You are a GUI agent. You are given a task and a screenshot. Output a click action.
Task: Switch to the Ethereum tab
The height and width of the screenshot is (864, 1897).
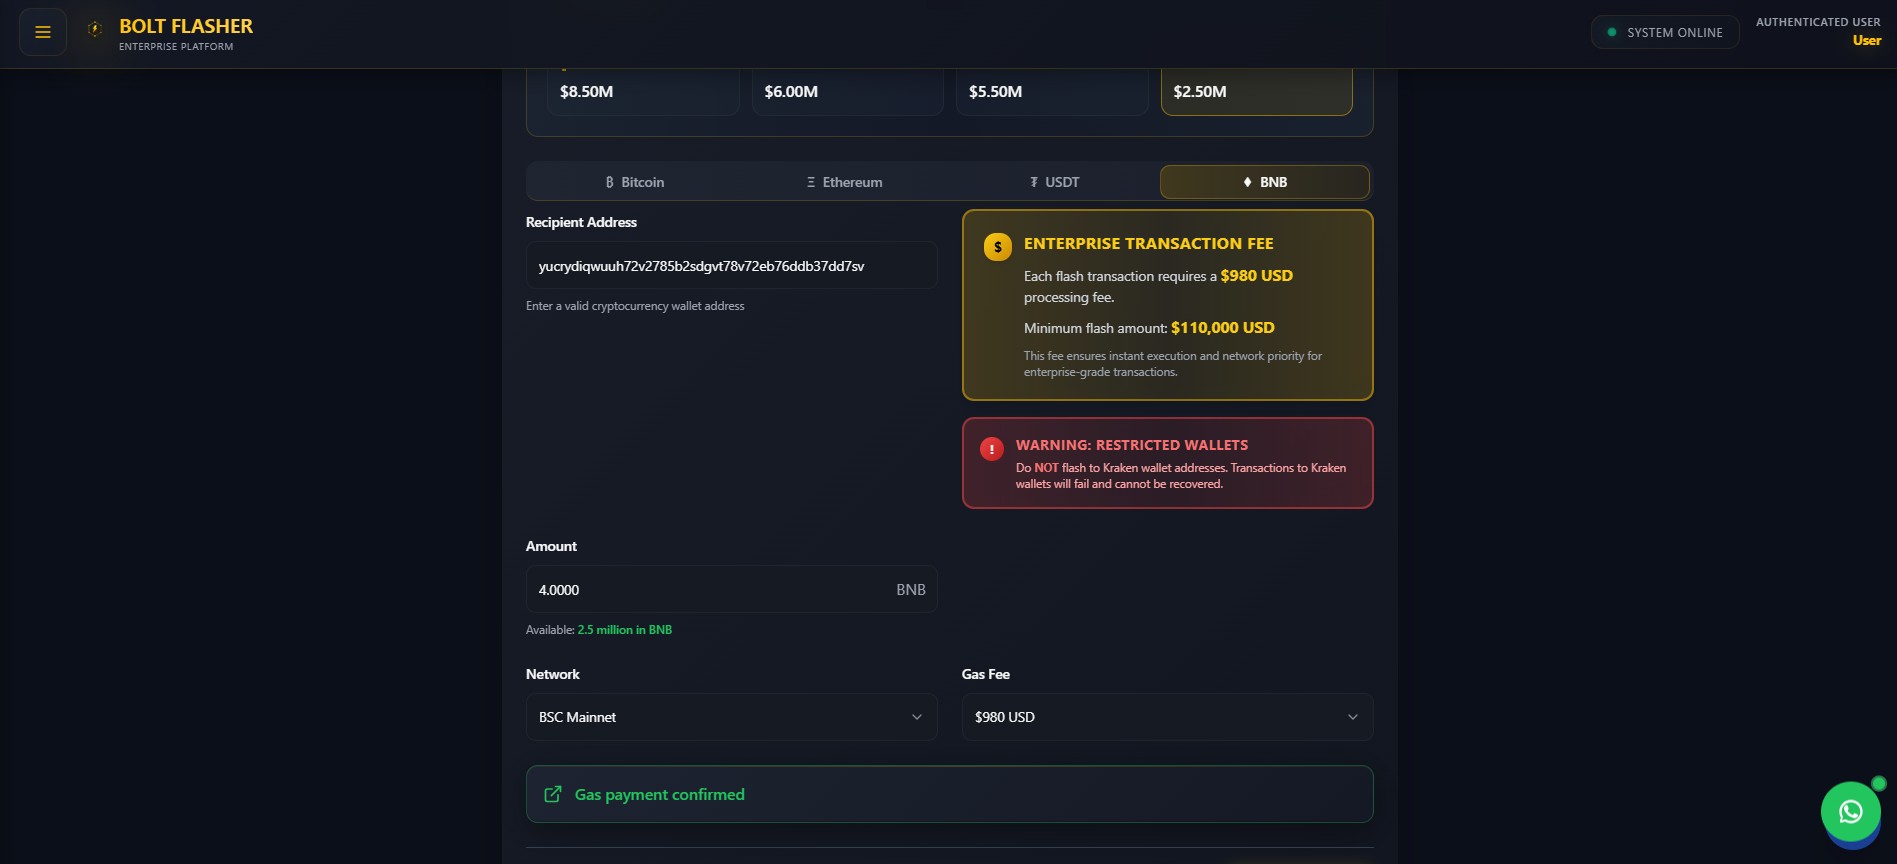[844, 182]
